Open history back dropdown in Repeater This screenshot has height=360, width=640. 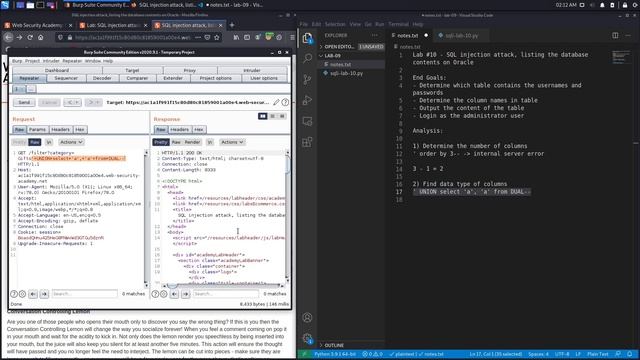pyautogui.click(x=72, y=102)
